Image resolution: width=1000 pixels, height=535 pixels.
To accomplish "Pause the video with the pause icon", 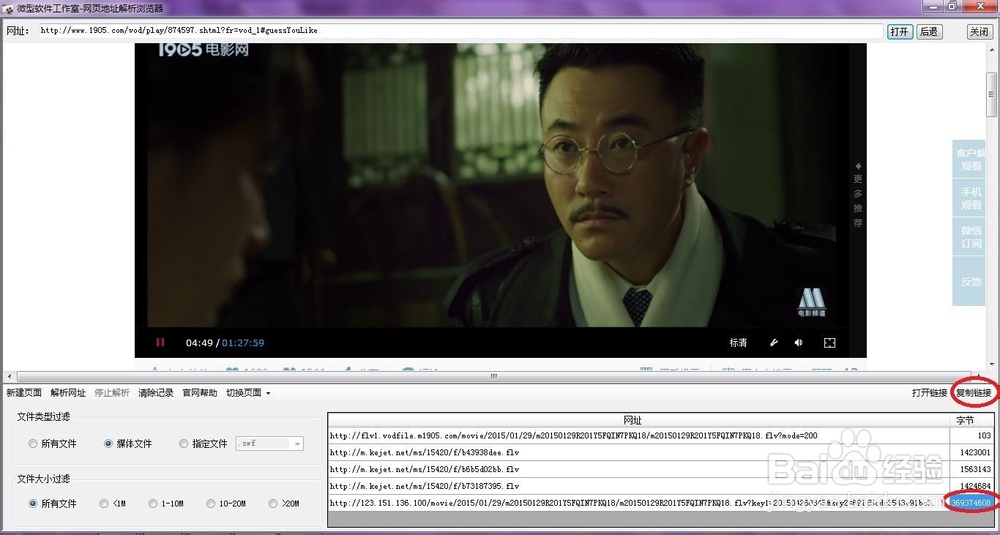I will click(x=160, y=342).
